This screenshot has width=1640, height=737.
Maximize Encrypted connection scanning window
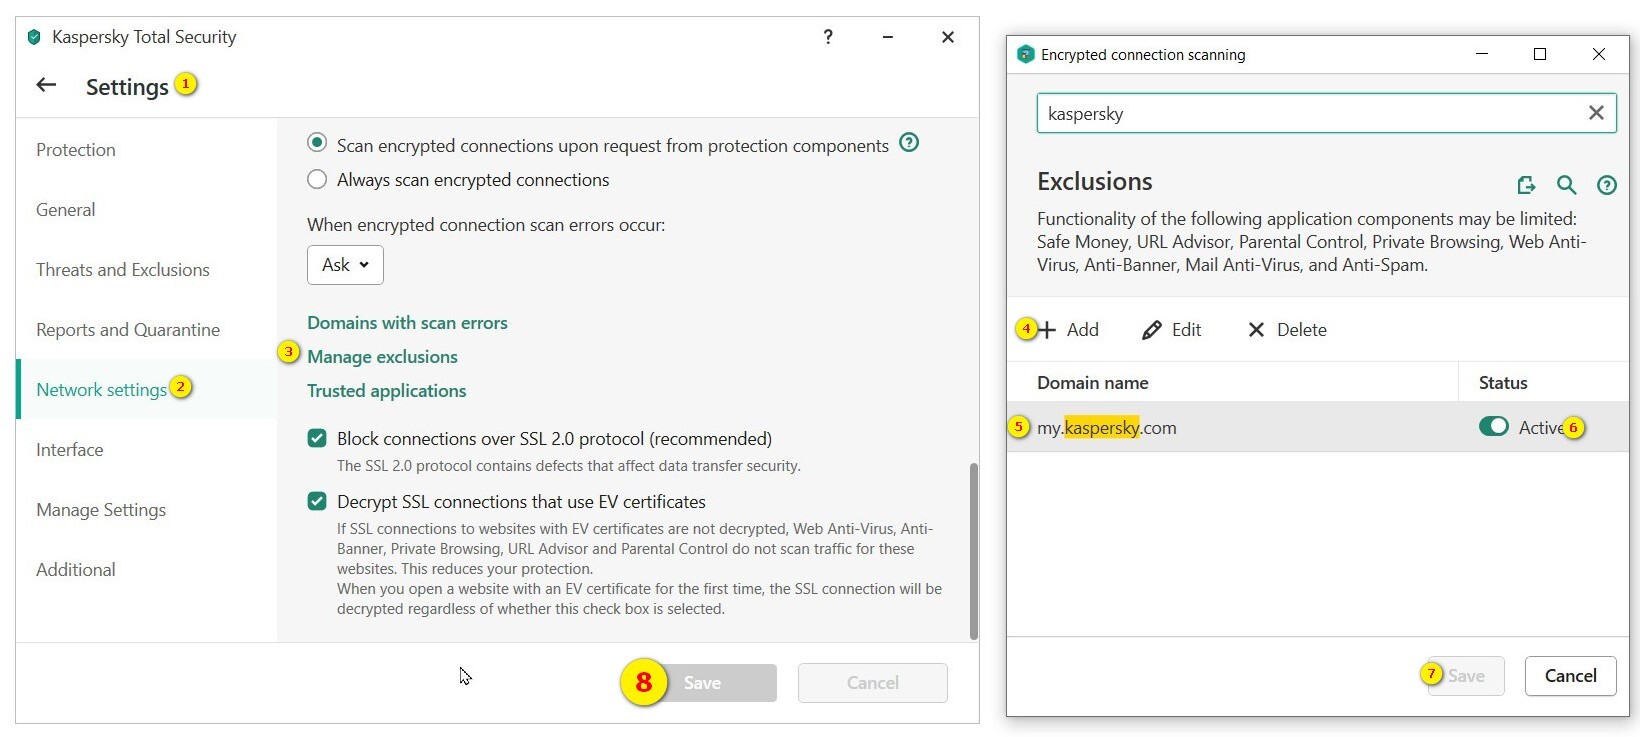pos(1540,54)
